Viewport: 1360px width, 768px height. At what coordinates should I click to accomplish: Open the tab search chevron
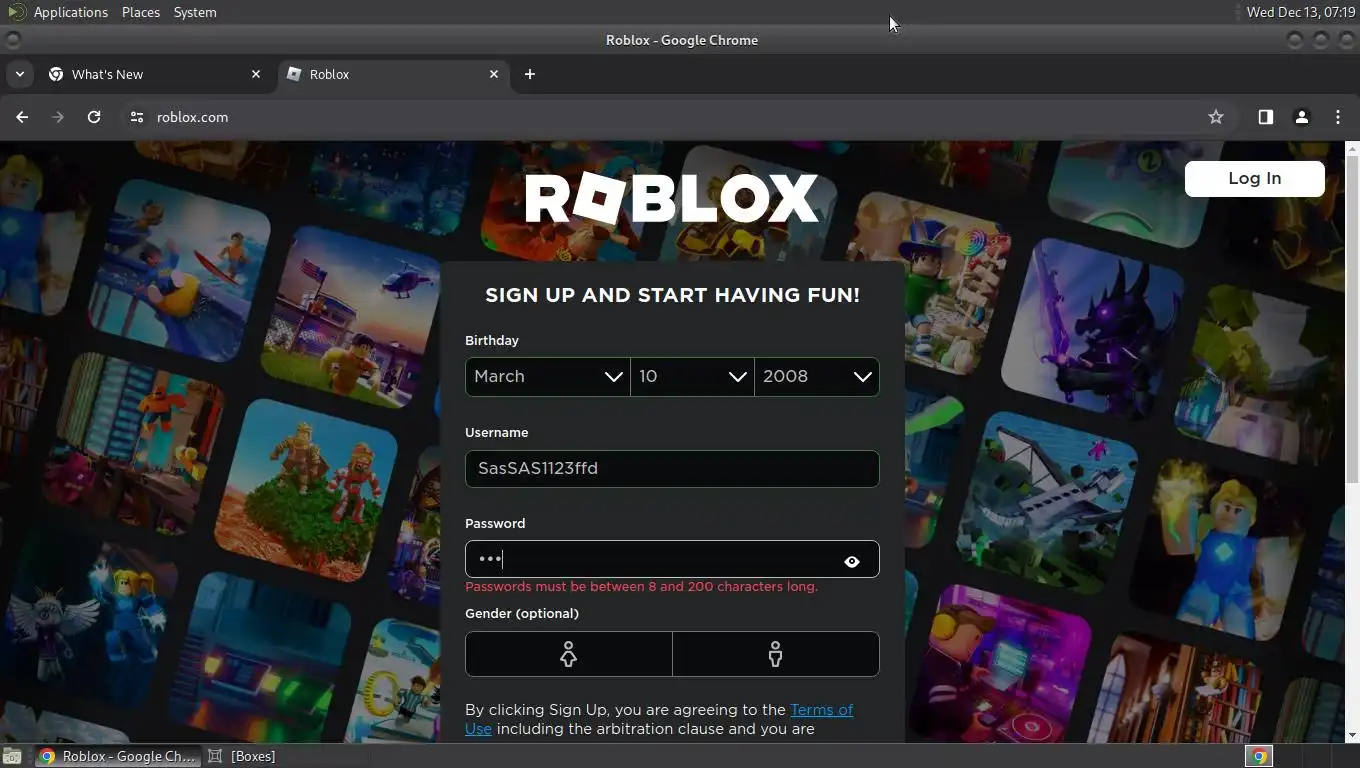(x=19, y=74)
